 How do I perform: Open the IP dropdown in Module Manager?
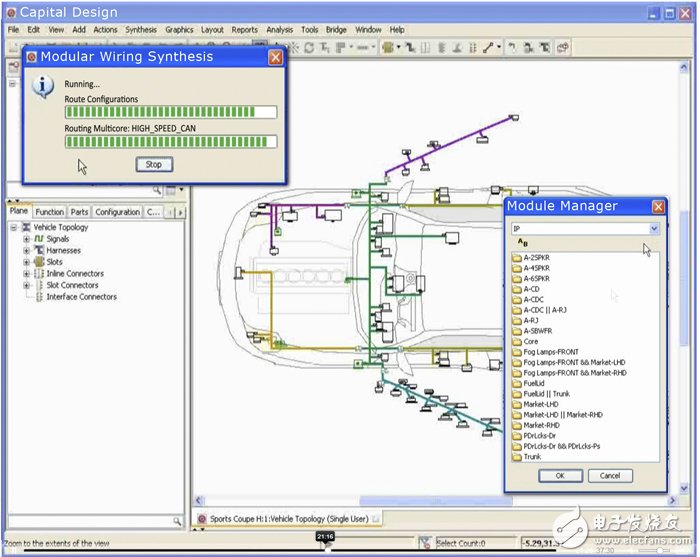(x=654, y=229)
